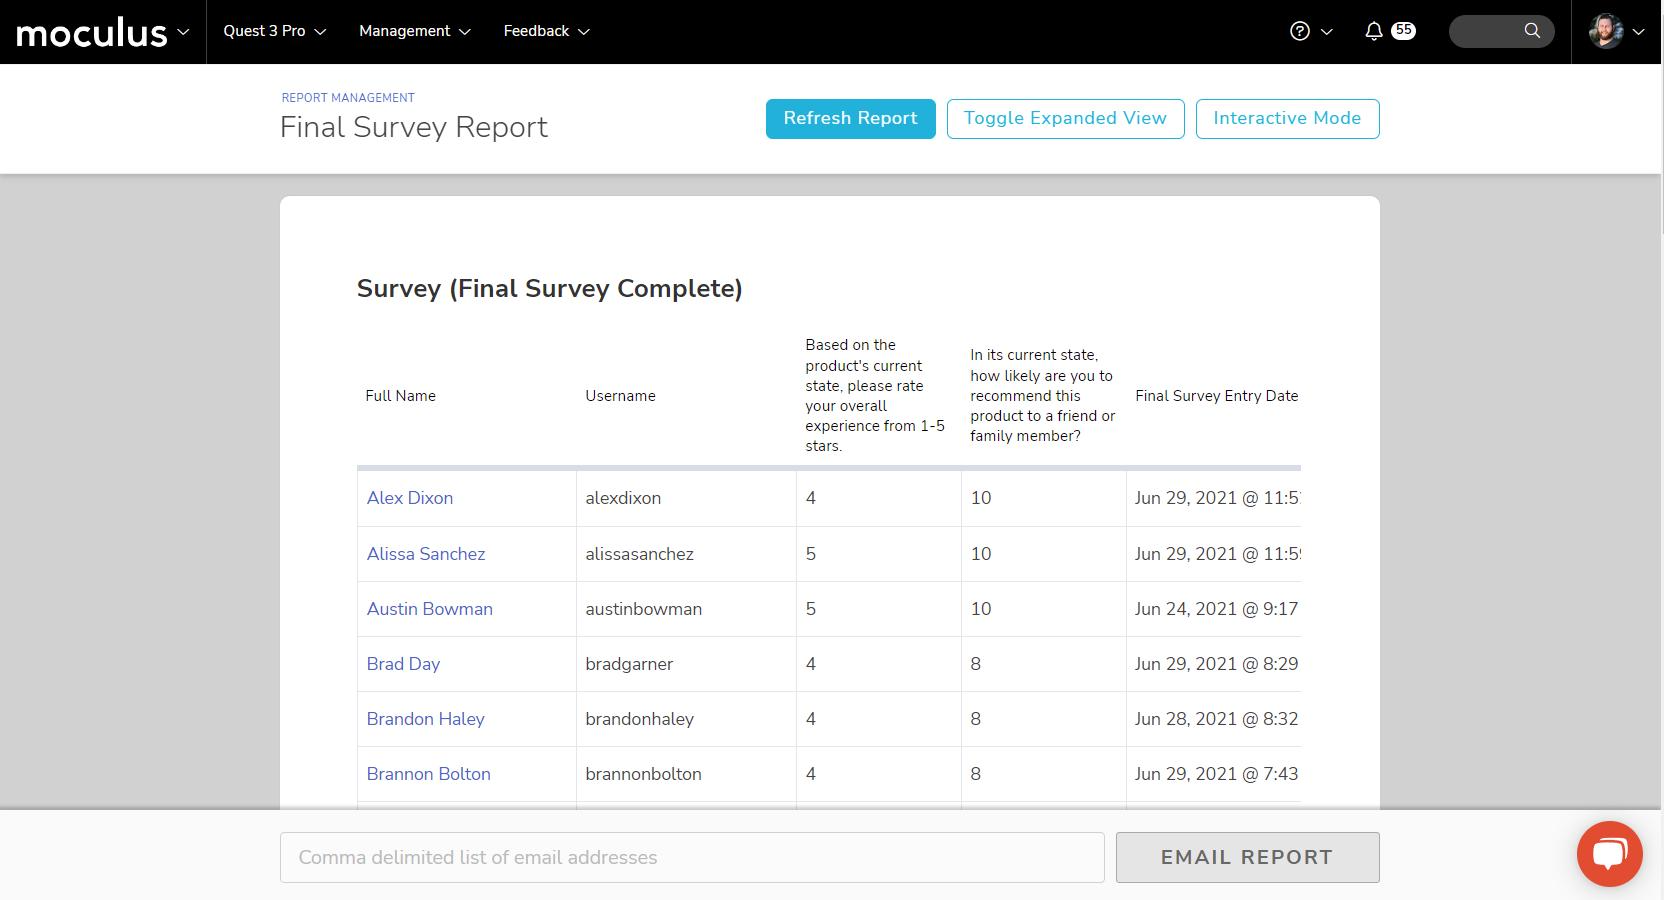Screen dimensions: 1664x900
Task: Click the Refresh Report button
Action: point(850,118)
